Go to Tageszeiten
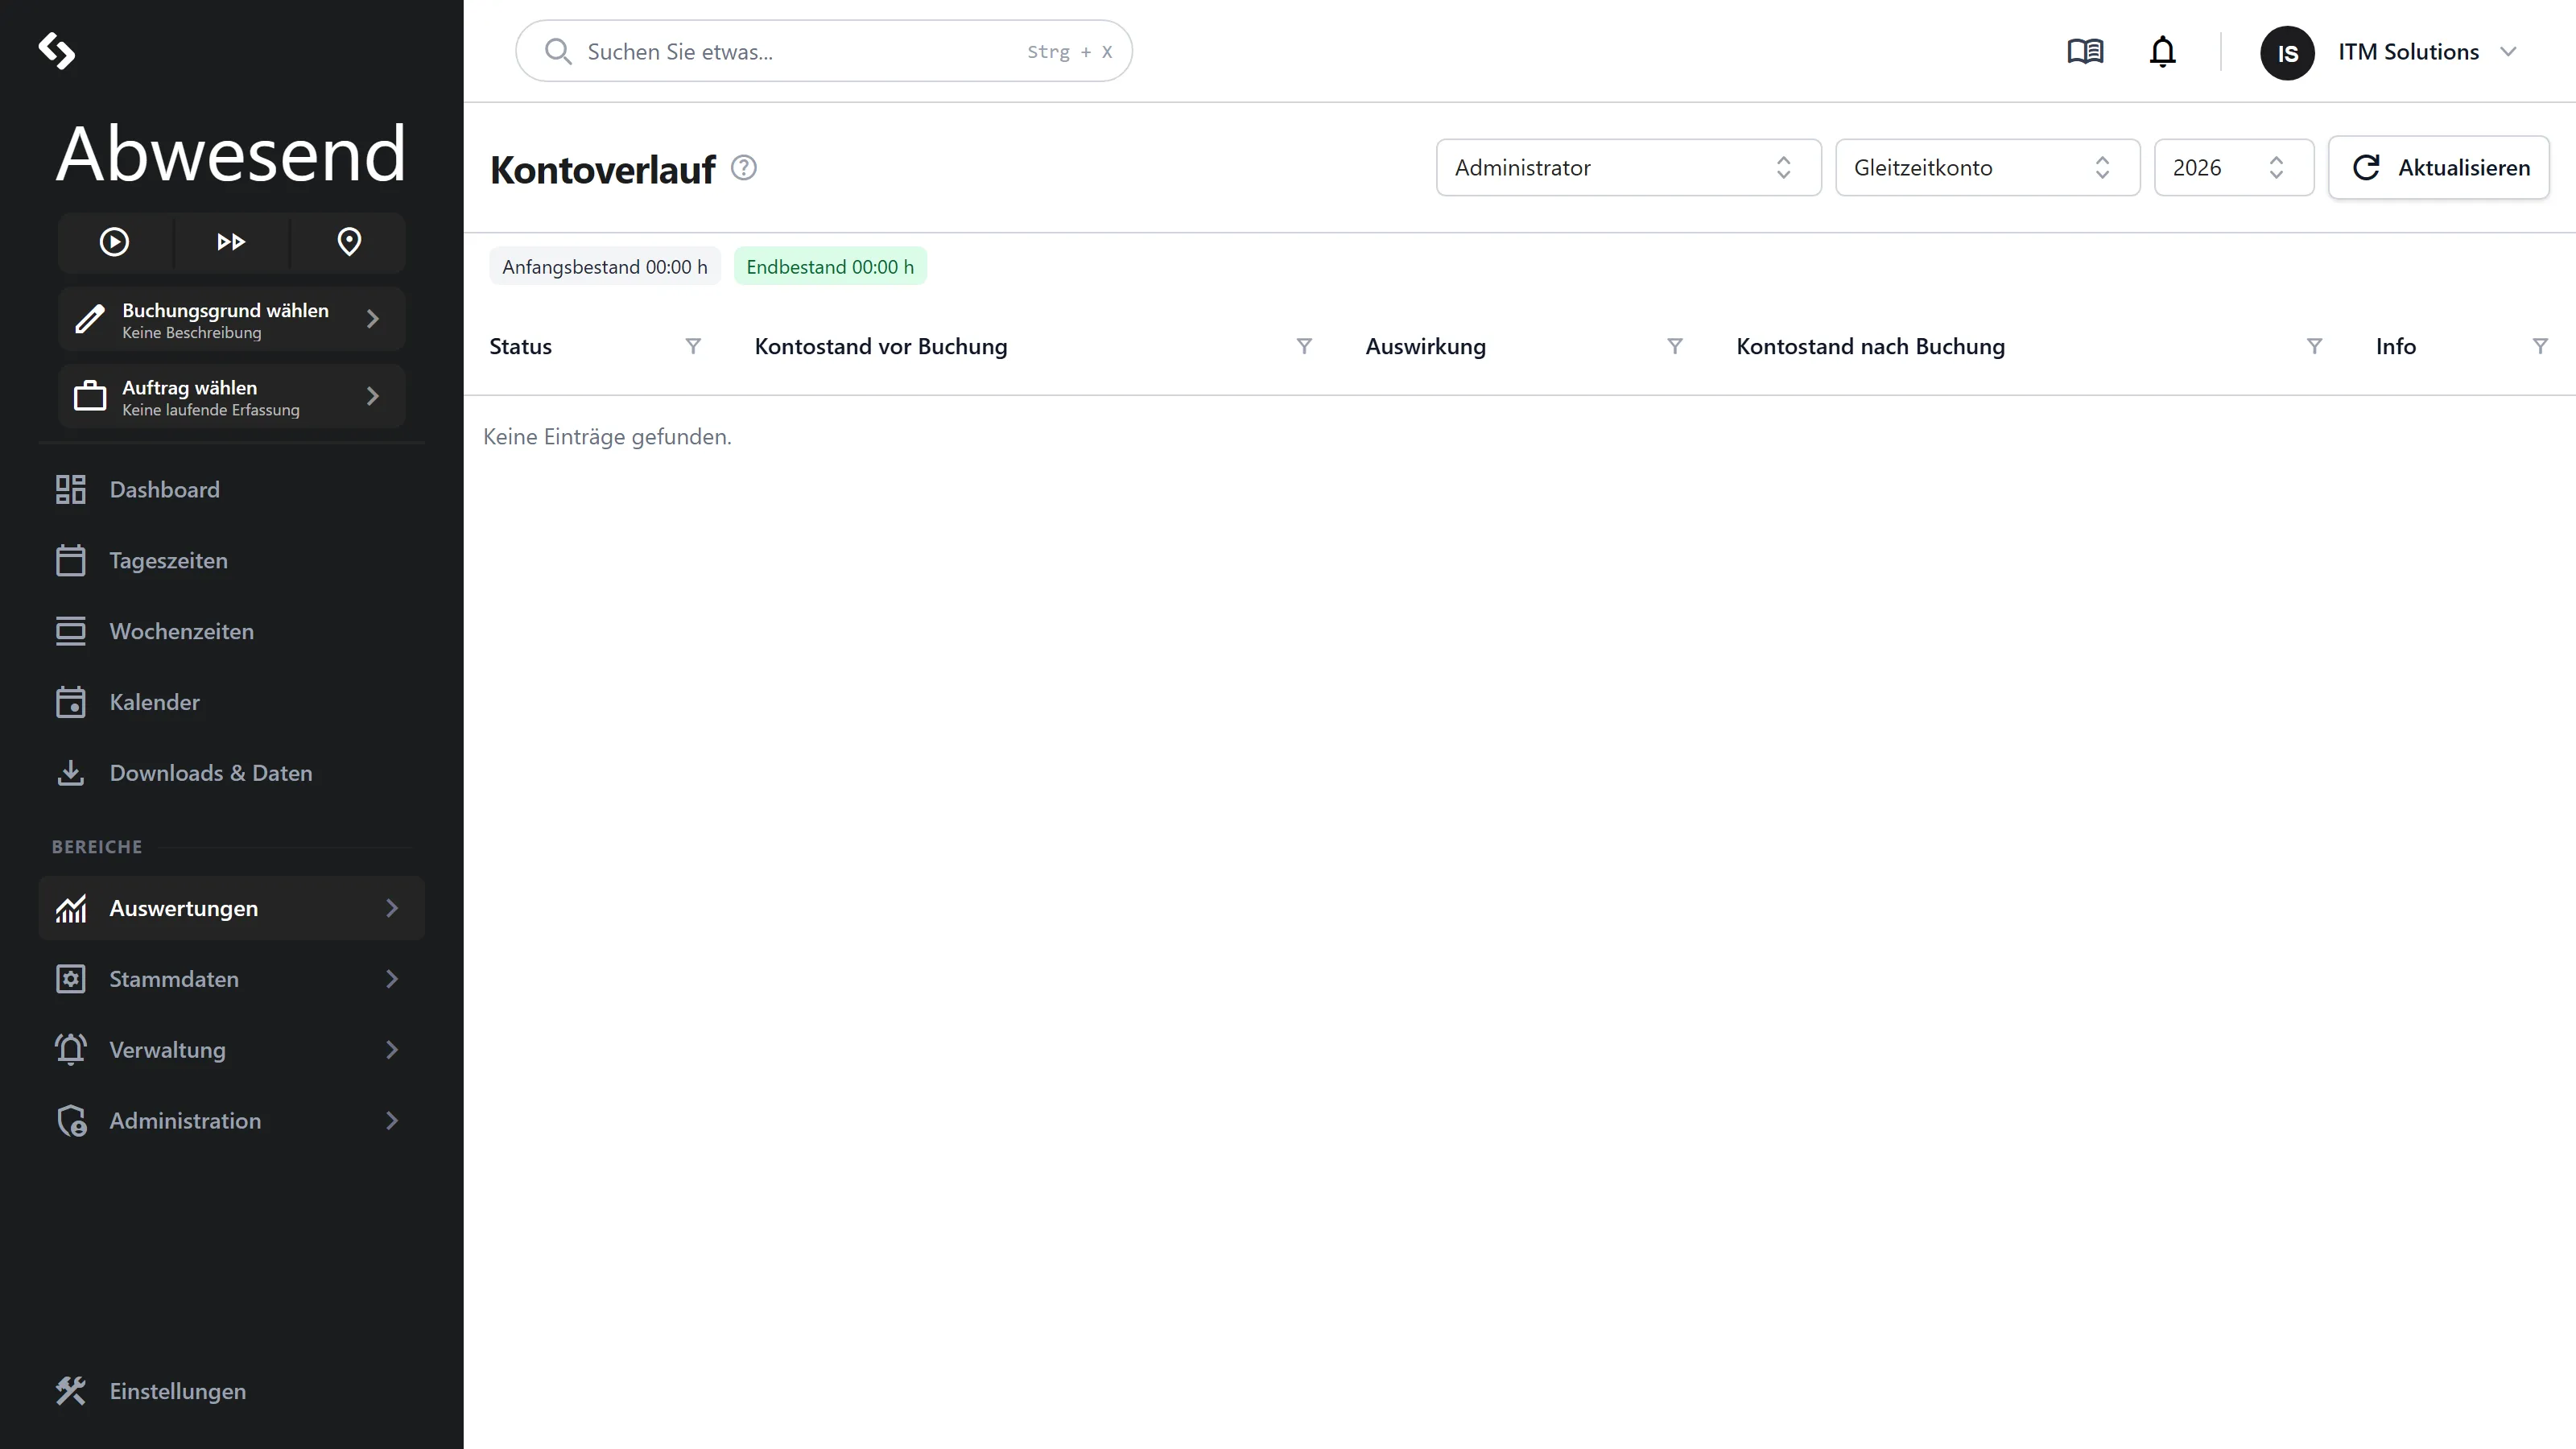The width and height of the screenshot is (2576, 1449). pyautogui.click(x=232, y=561)
